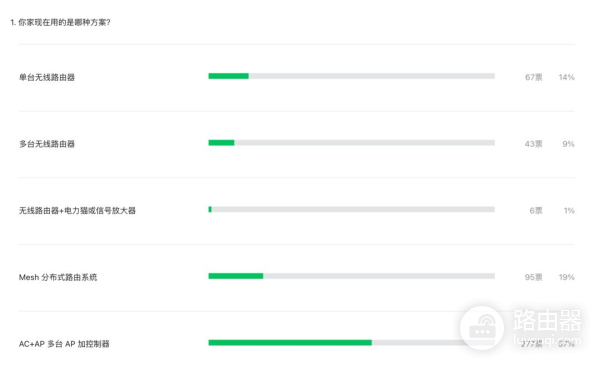Click the 67票 vote count

coord(533,77)
